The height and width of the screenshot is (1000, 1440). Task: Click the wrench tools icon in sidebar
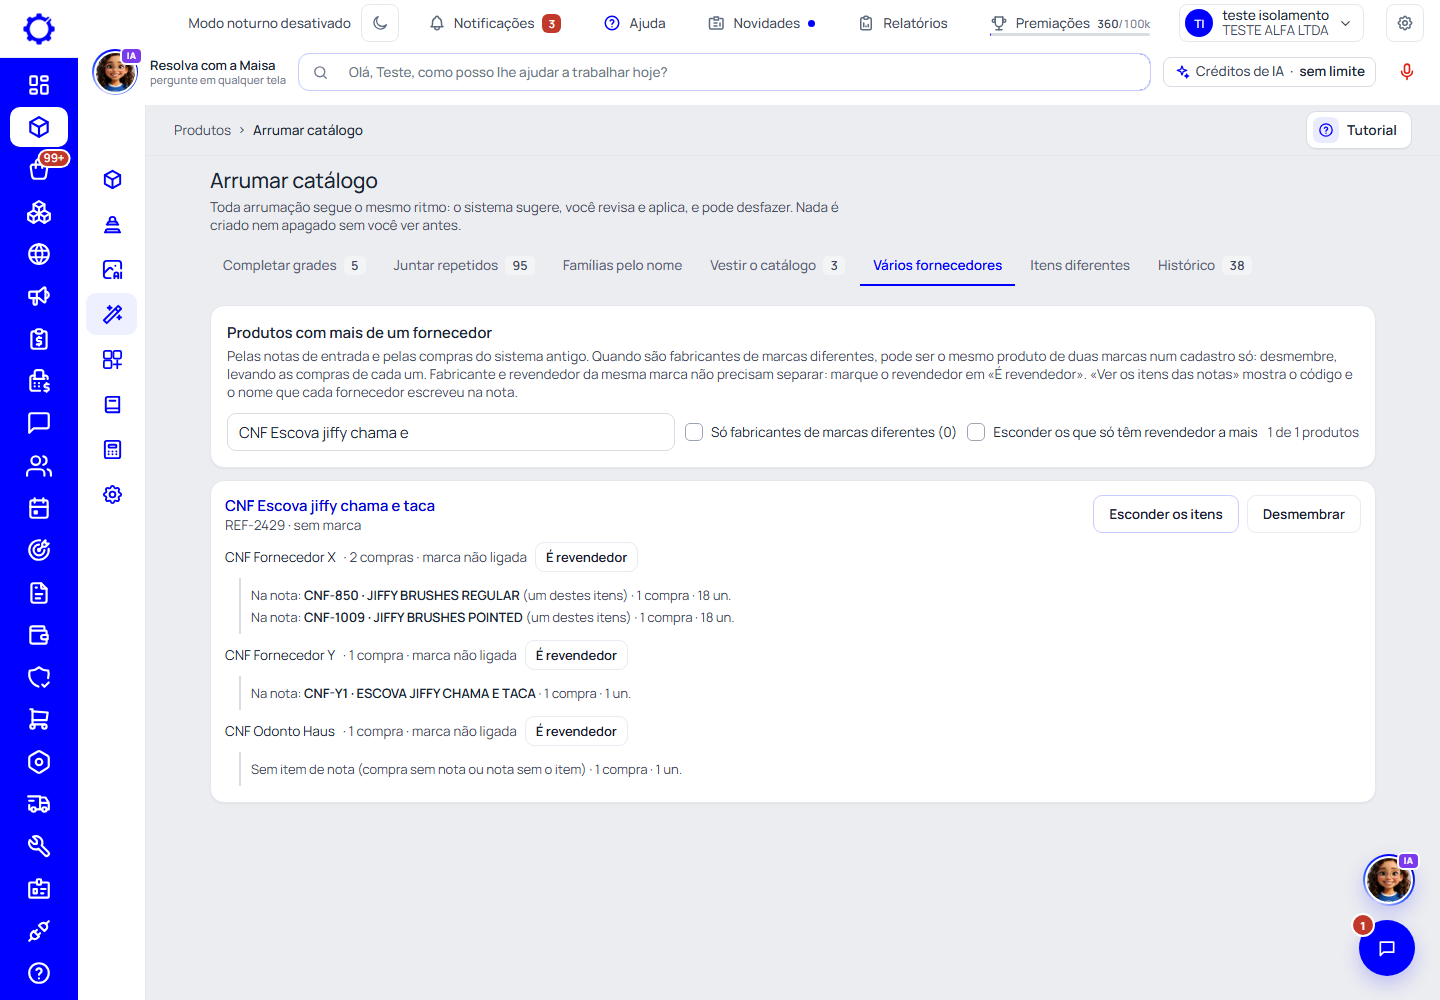point(39,846)
